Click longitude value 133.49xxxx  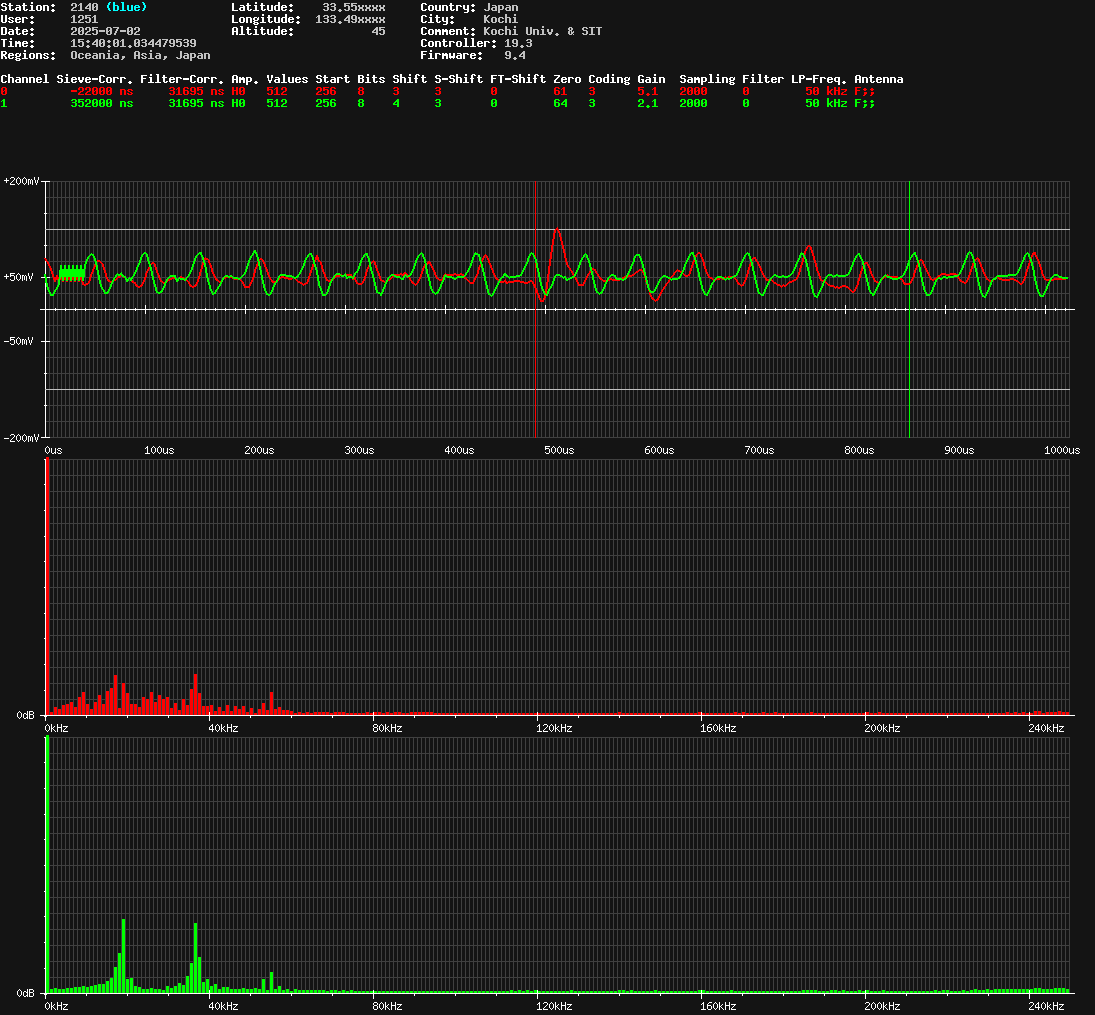pyautogui.click(x=350, y=19)
